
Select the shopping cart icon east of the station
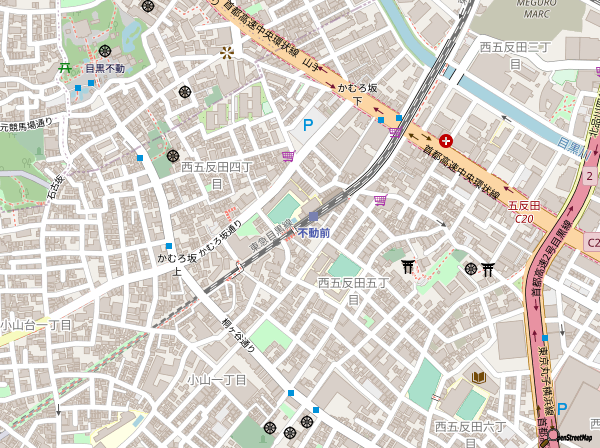tap(381, 200)
